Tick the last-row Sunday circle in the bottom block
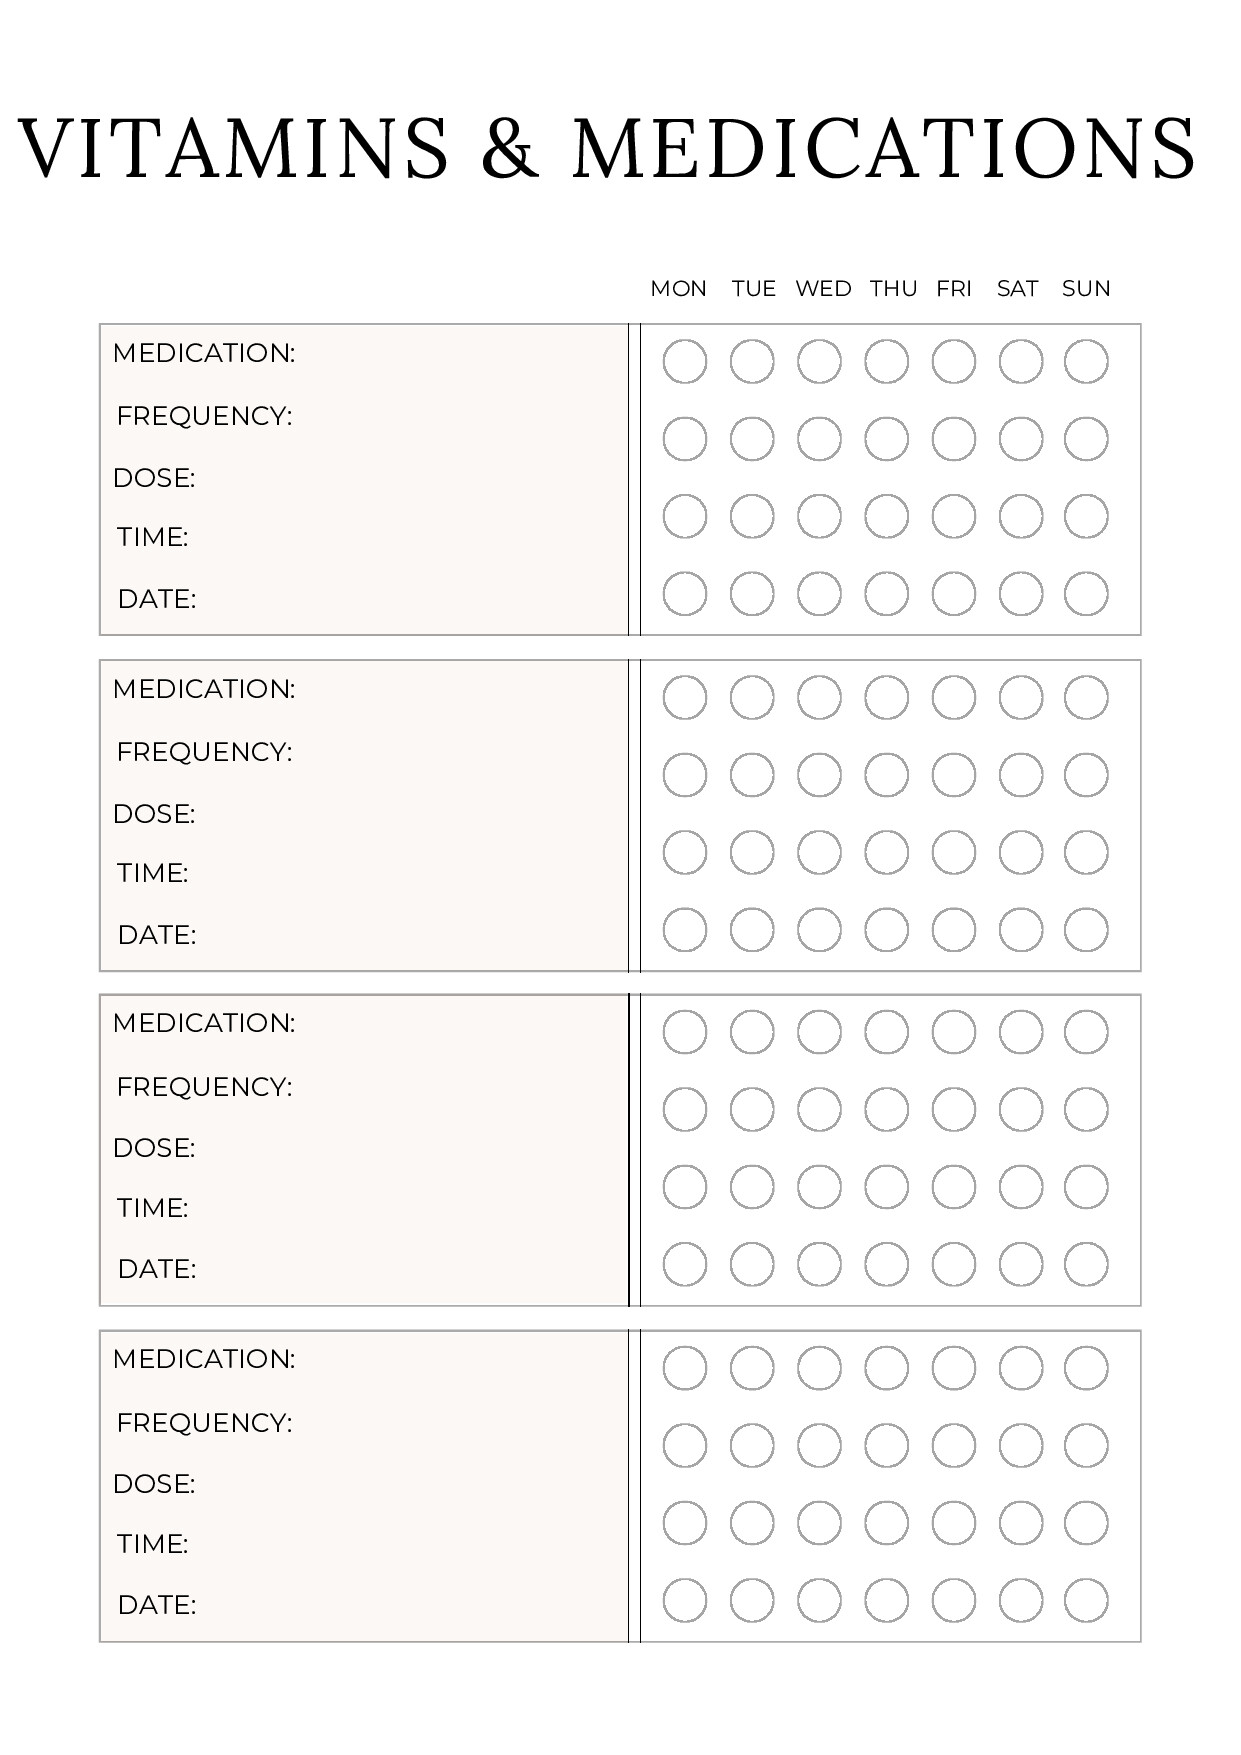This screenshot has width=1241, height=1755. pos(1086,1601)
